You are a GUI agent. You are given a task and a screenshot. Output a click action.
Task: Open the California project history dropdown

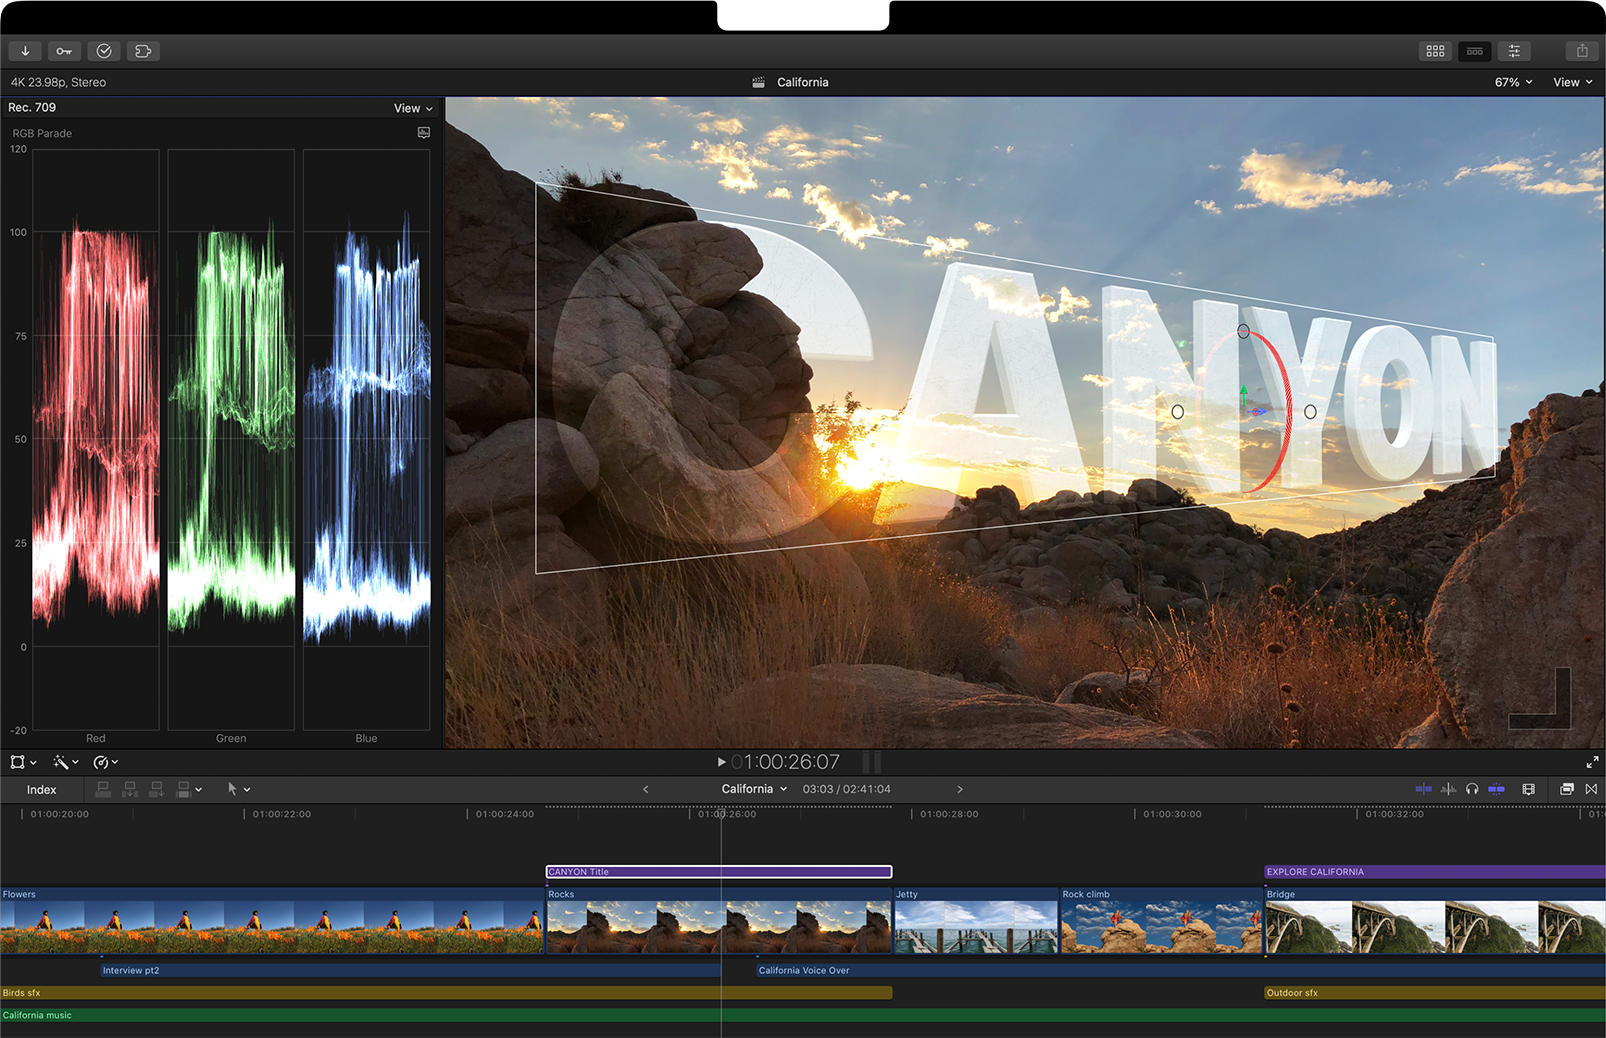[x=755, y=789]
